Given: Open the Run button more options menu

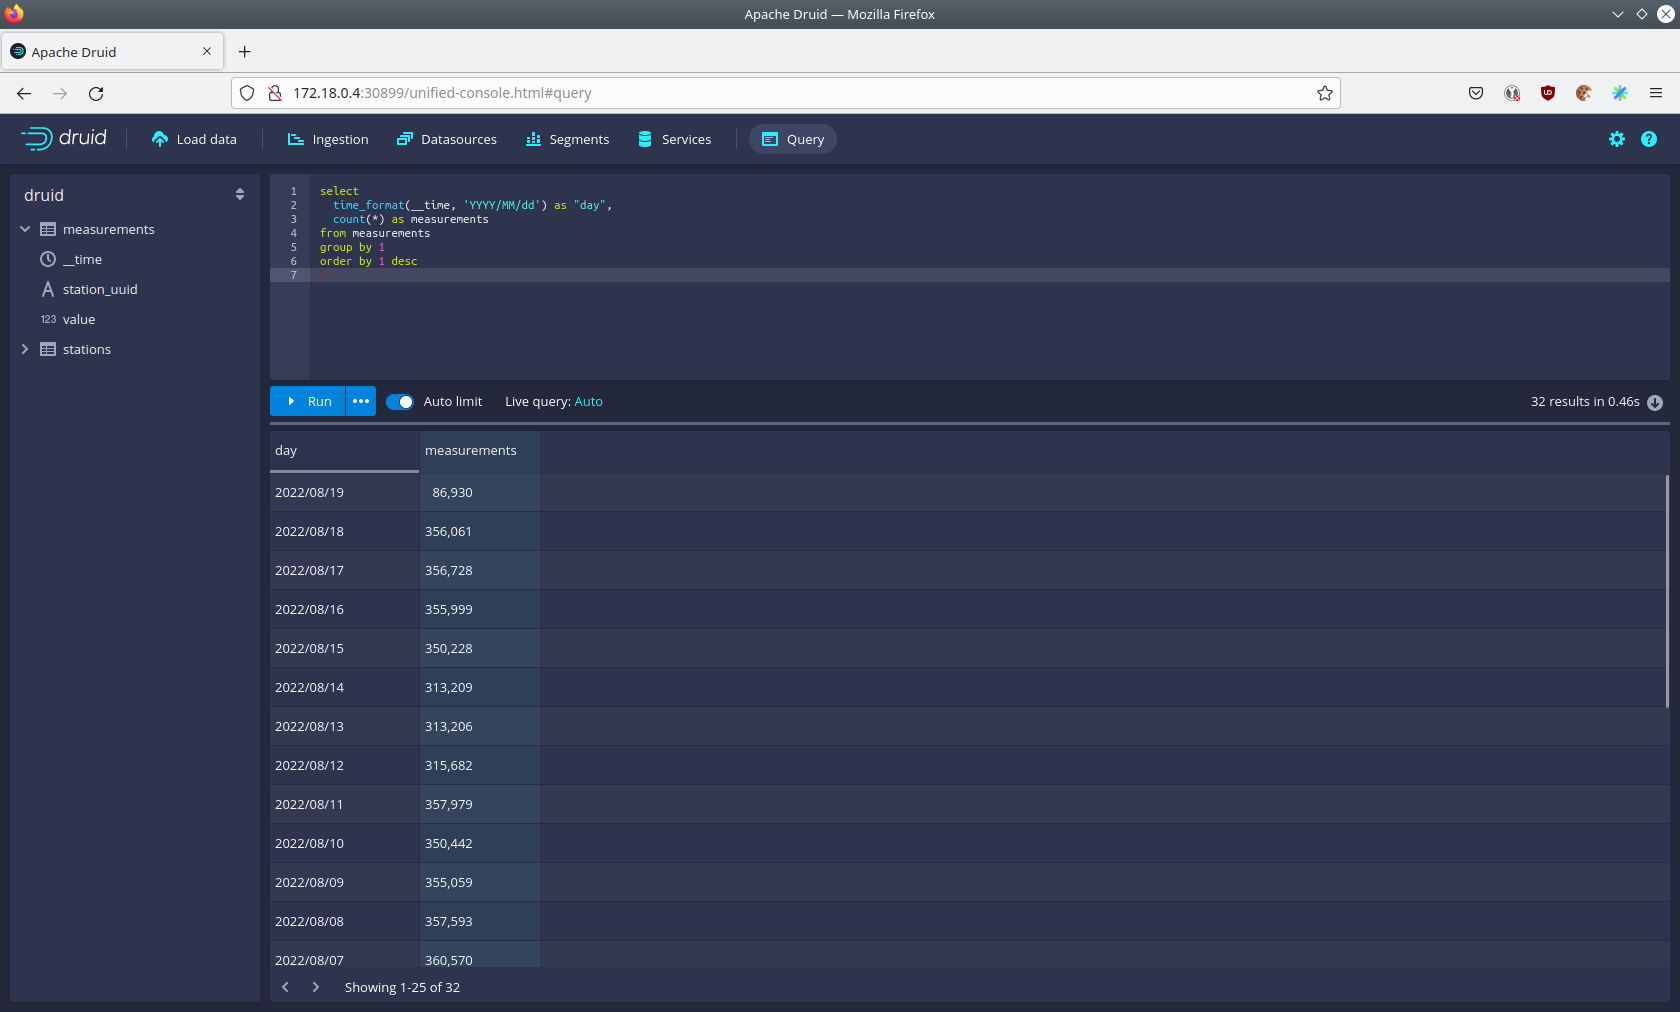Looking at the screenshot, I should (x=361, y=401).
